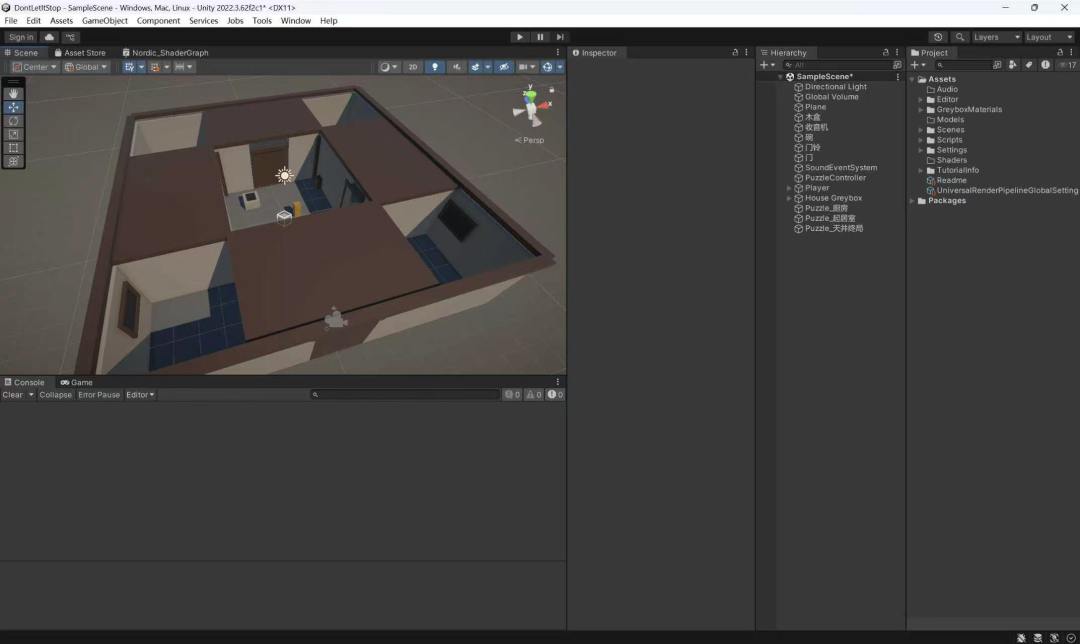Expand the House Greybox object
This screenshot has height=644, width=1080.
[789, 198]
